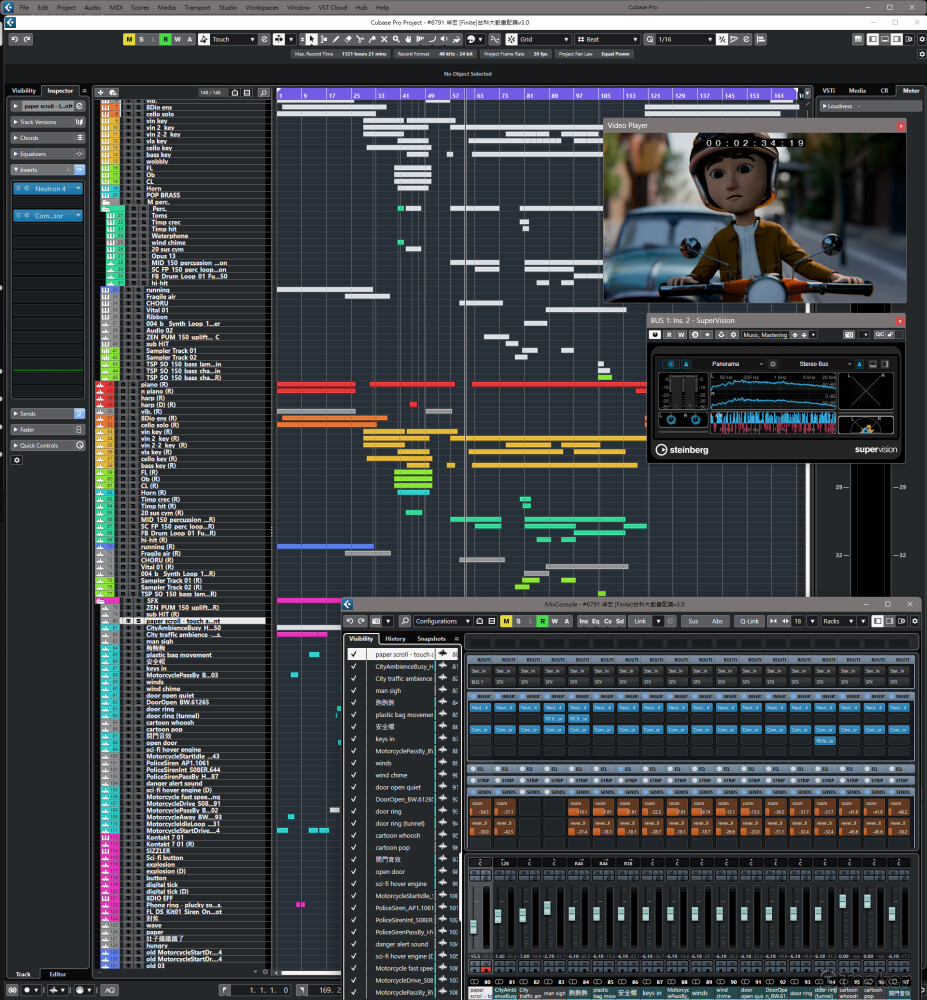Click the Inspector setup gear icon
Viewport: 927px width, 1000px height.
click(16, 460)
